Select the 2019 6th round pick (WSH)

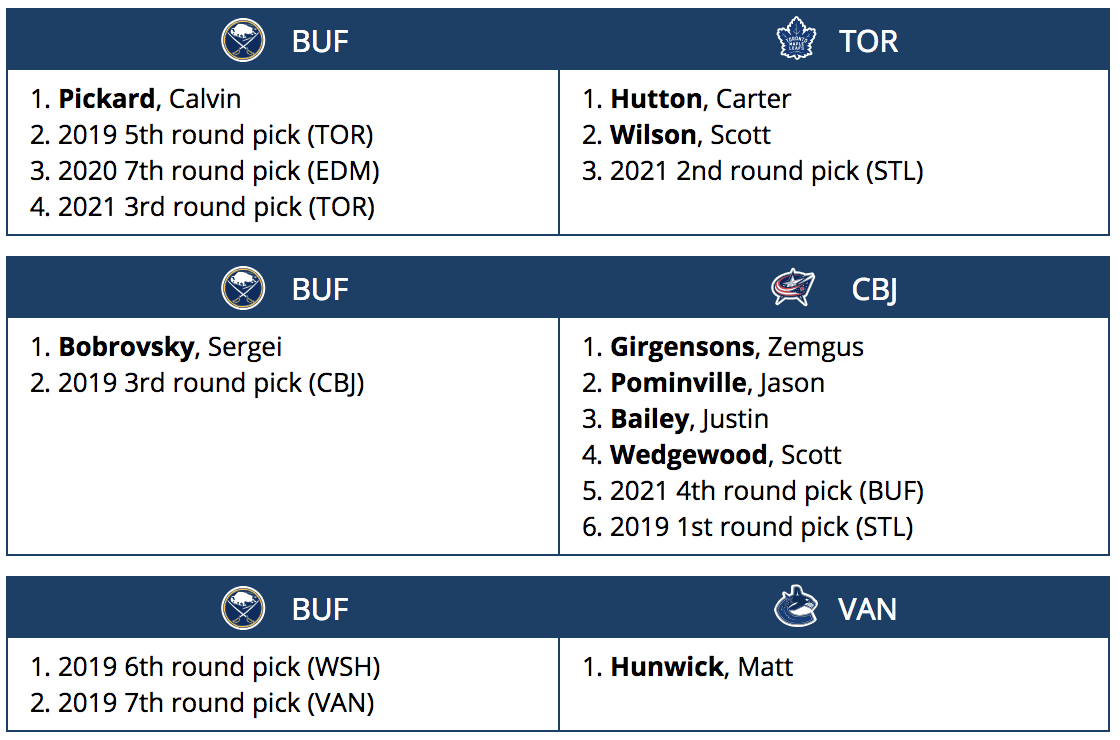point(219,667)
